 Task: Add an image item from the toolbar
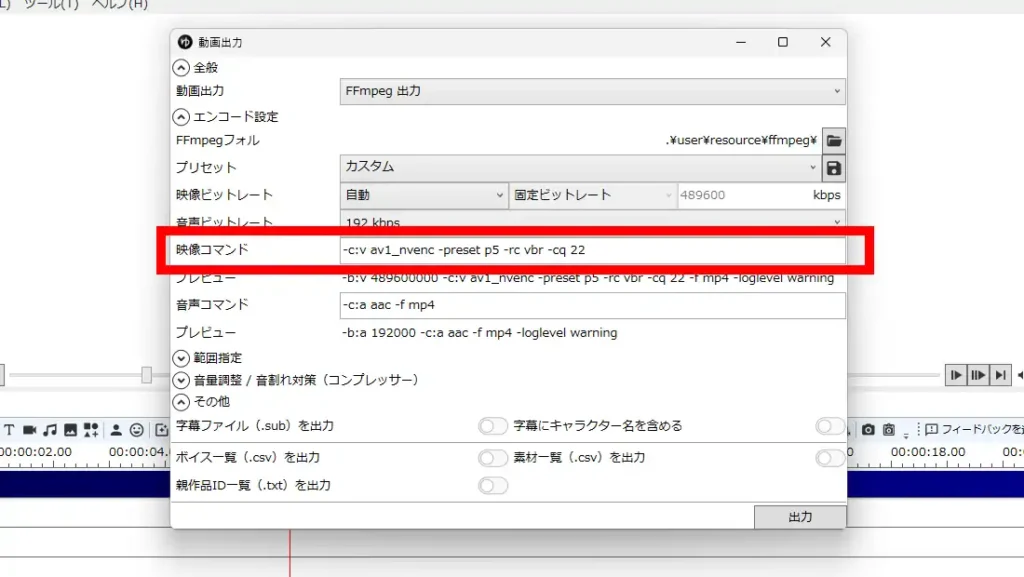(x=70, y=430)
